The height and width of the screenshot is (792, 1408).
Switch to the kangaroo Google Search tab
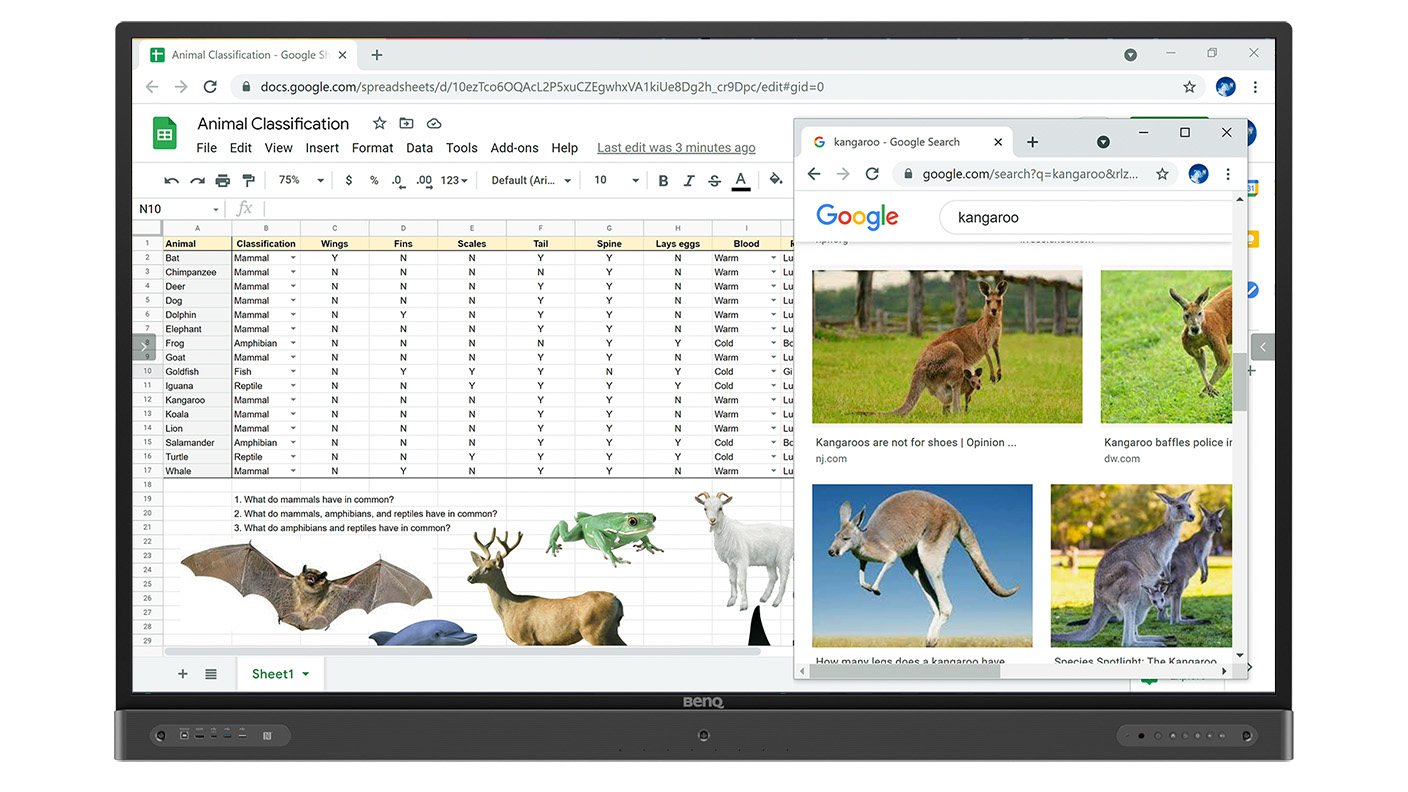pos(898,141)
